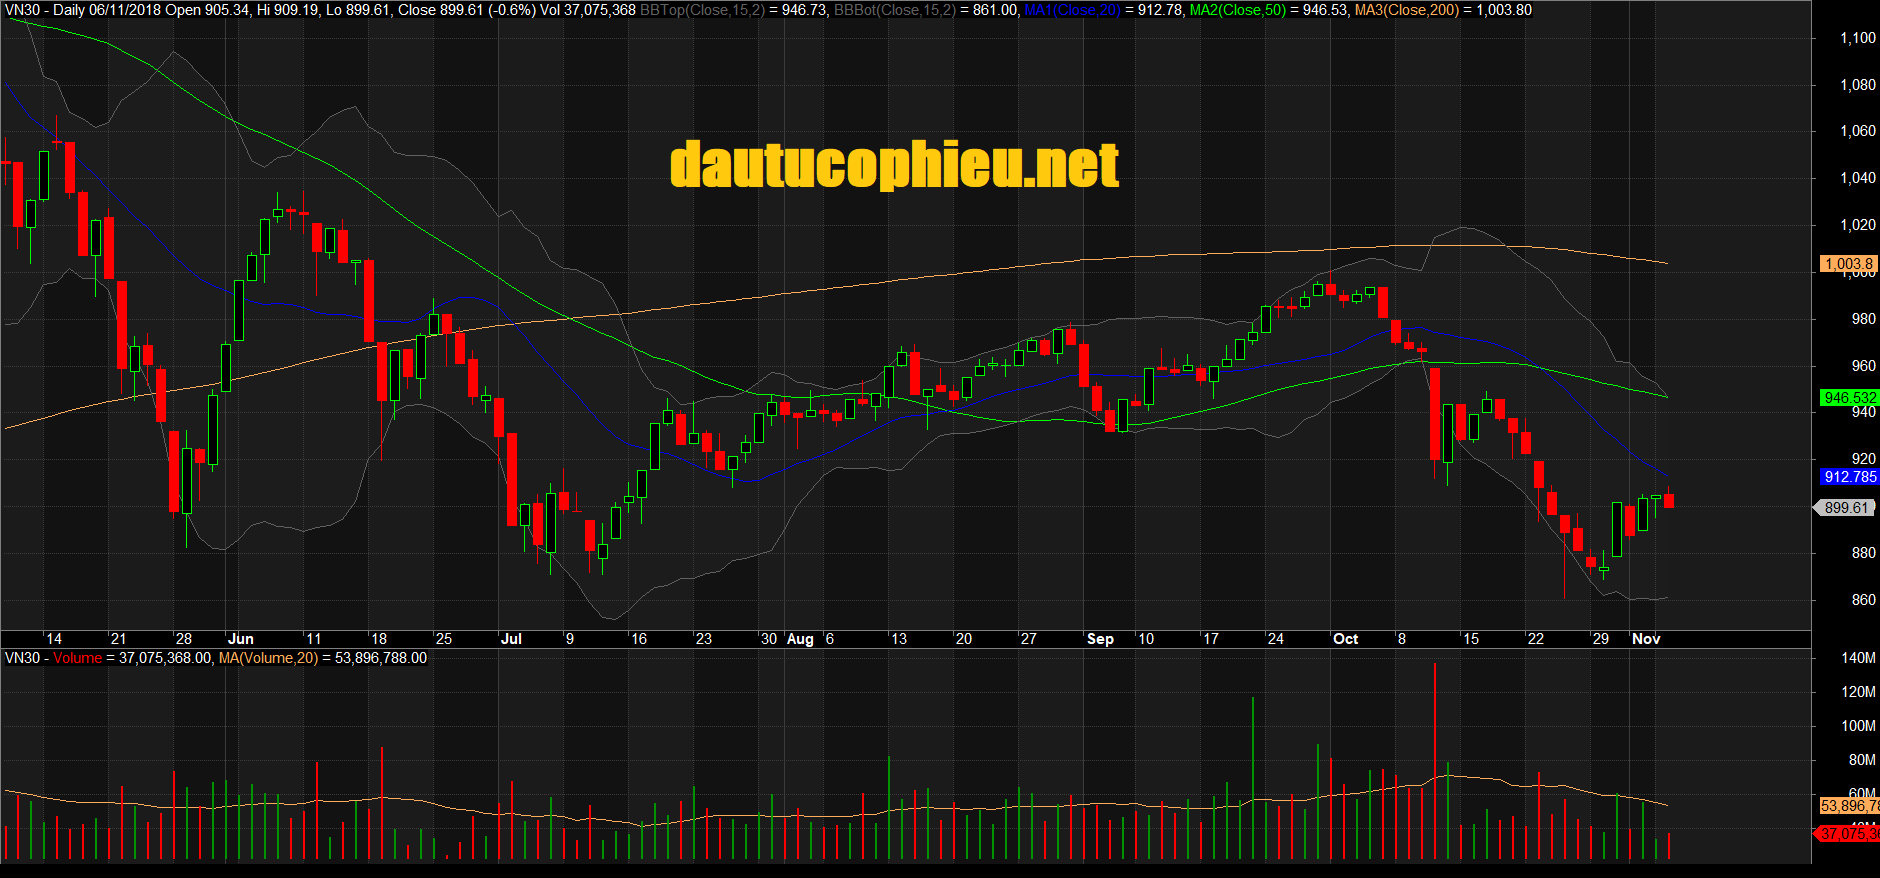
Task: Click the 100M volume axis label
Action: click(x=1859, y=726)
